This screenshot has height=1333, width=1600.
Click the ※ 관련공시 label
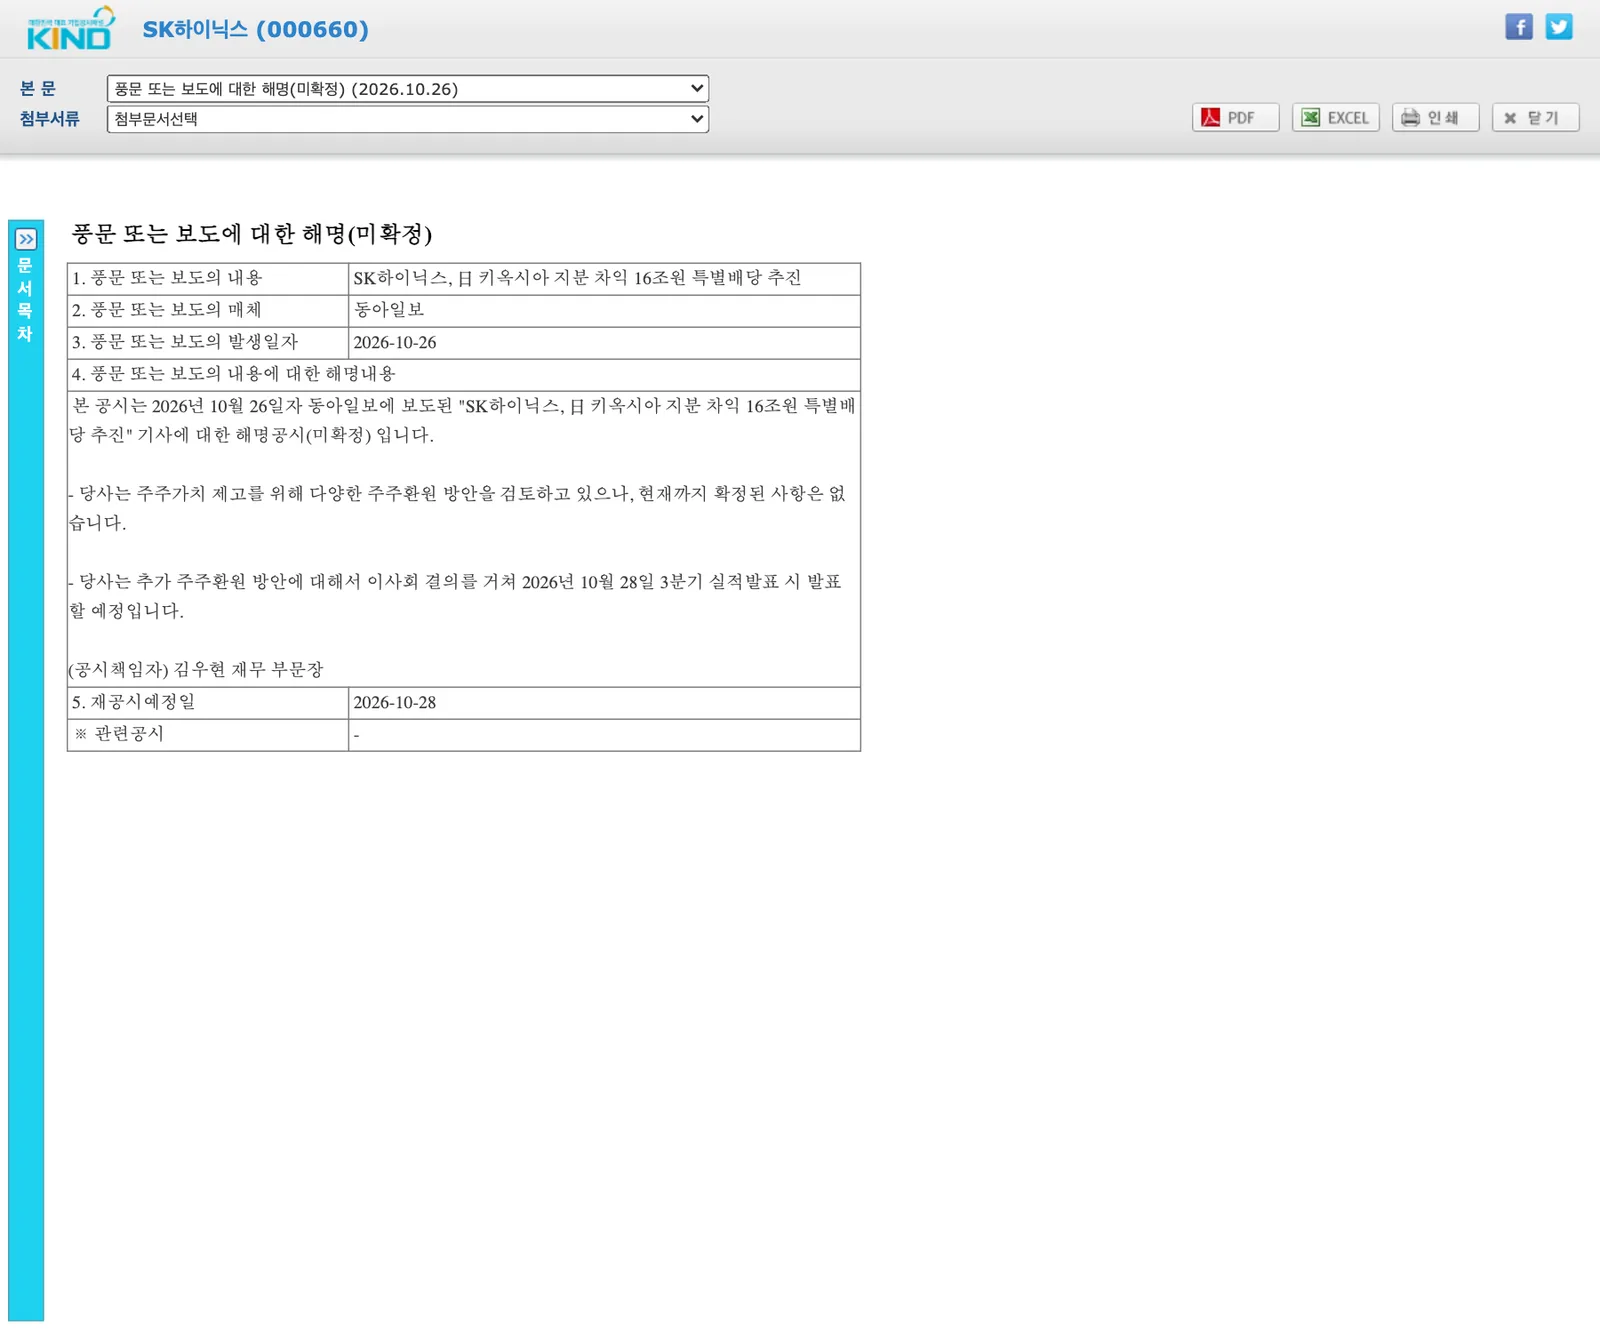coord(120,734)
